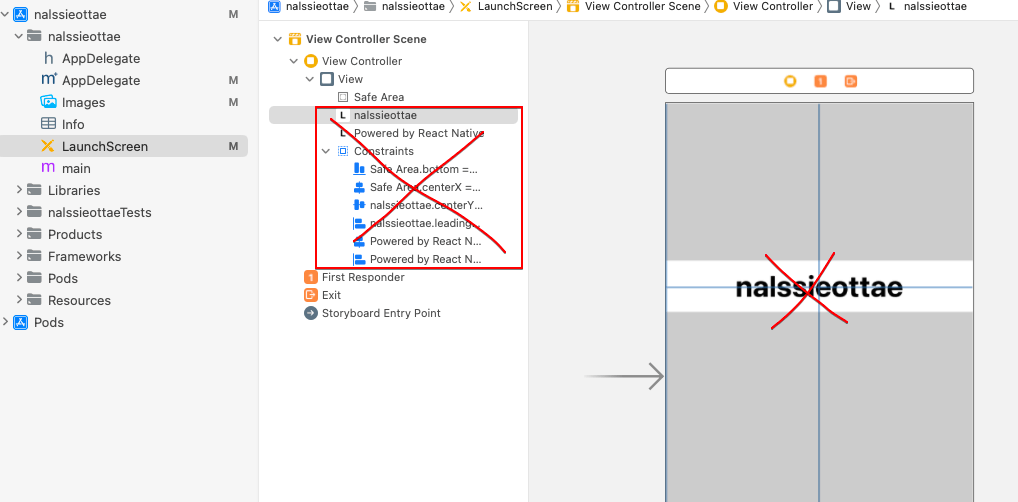This screenshot has width=1018, height=502.
Task: Select nalssieottae.centerY constraint
Action: pos(427,205)
